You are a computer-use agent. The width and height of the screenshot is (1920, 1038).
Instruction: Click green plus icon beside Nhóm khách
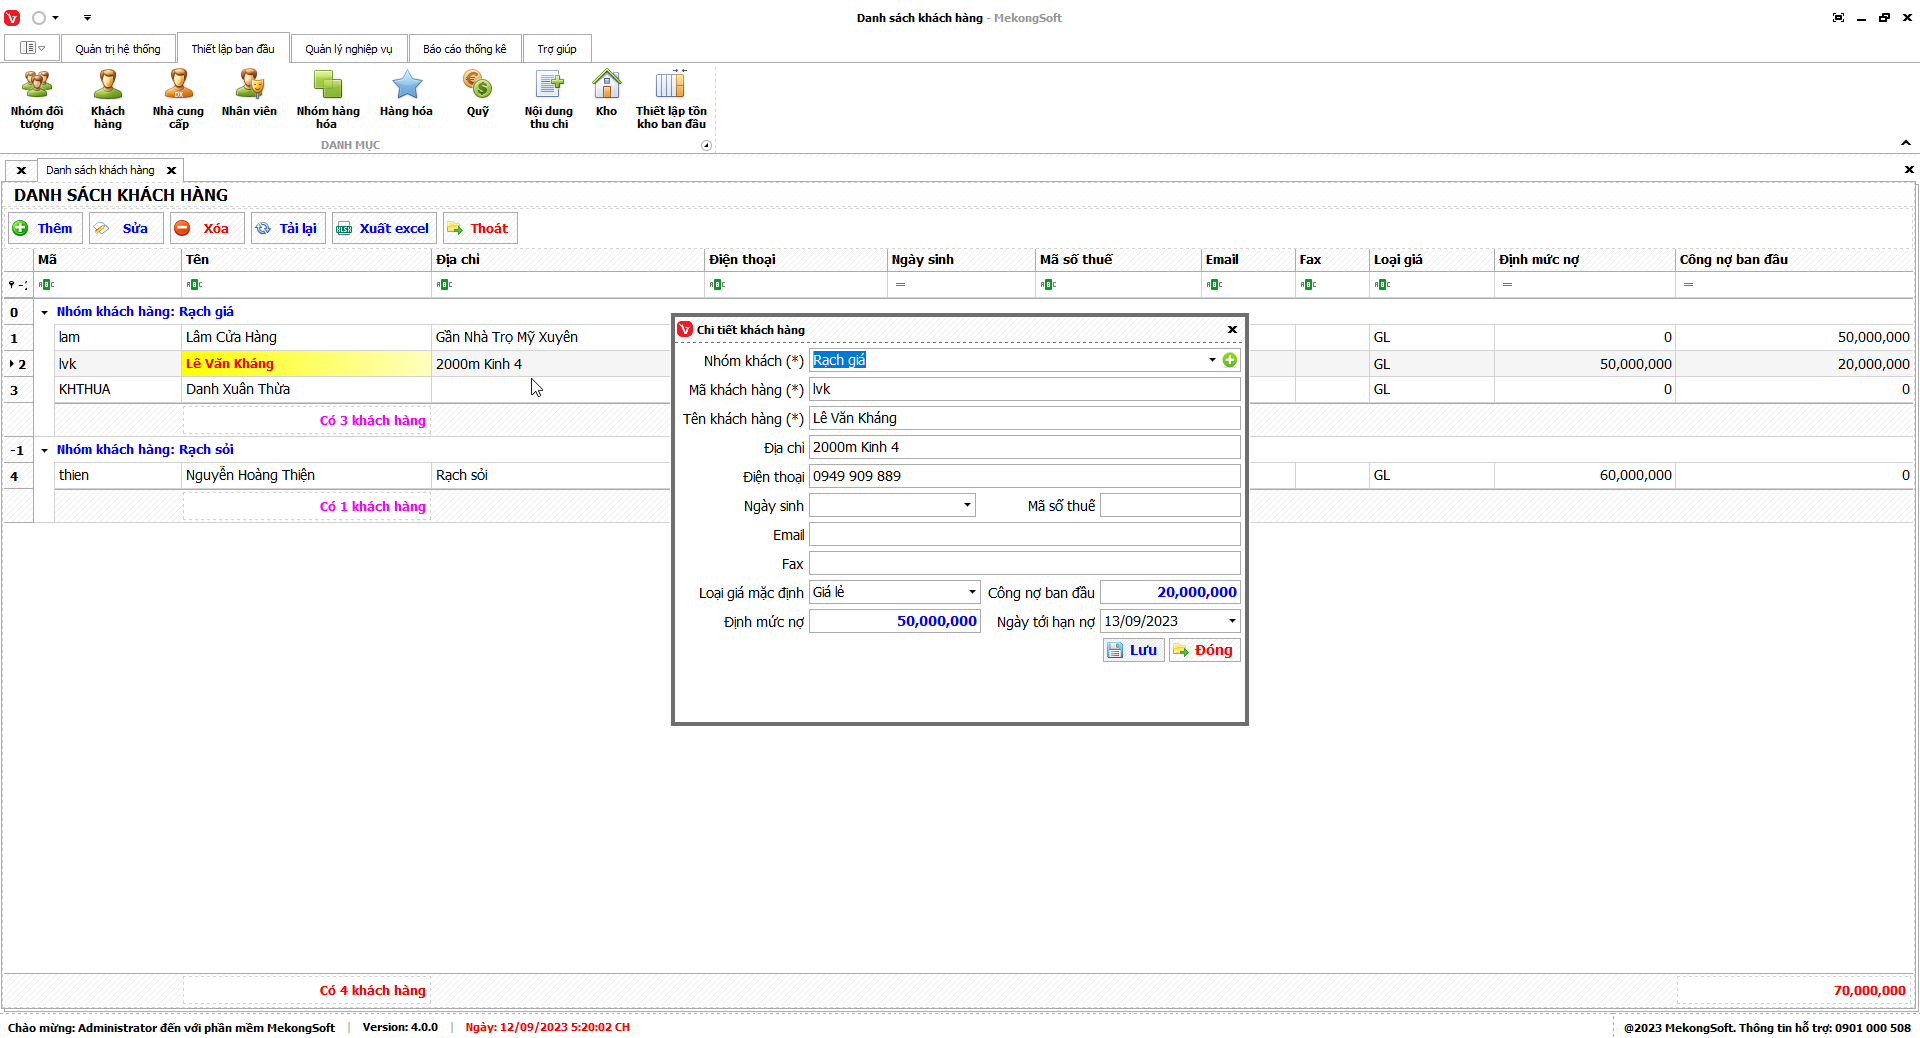pyautogui.click(x=1230, y=360)
